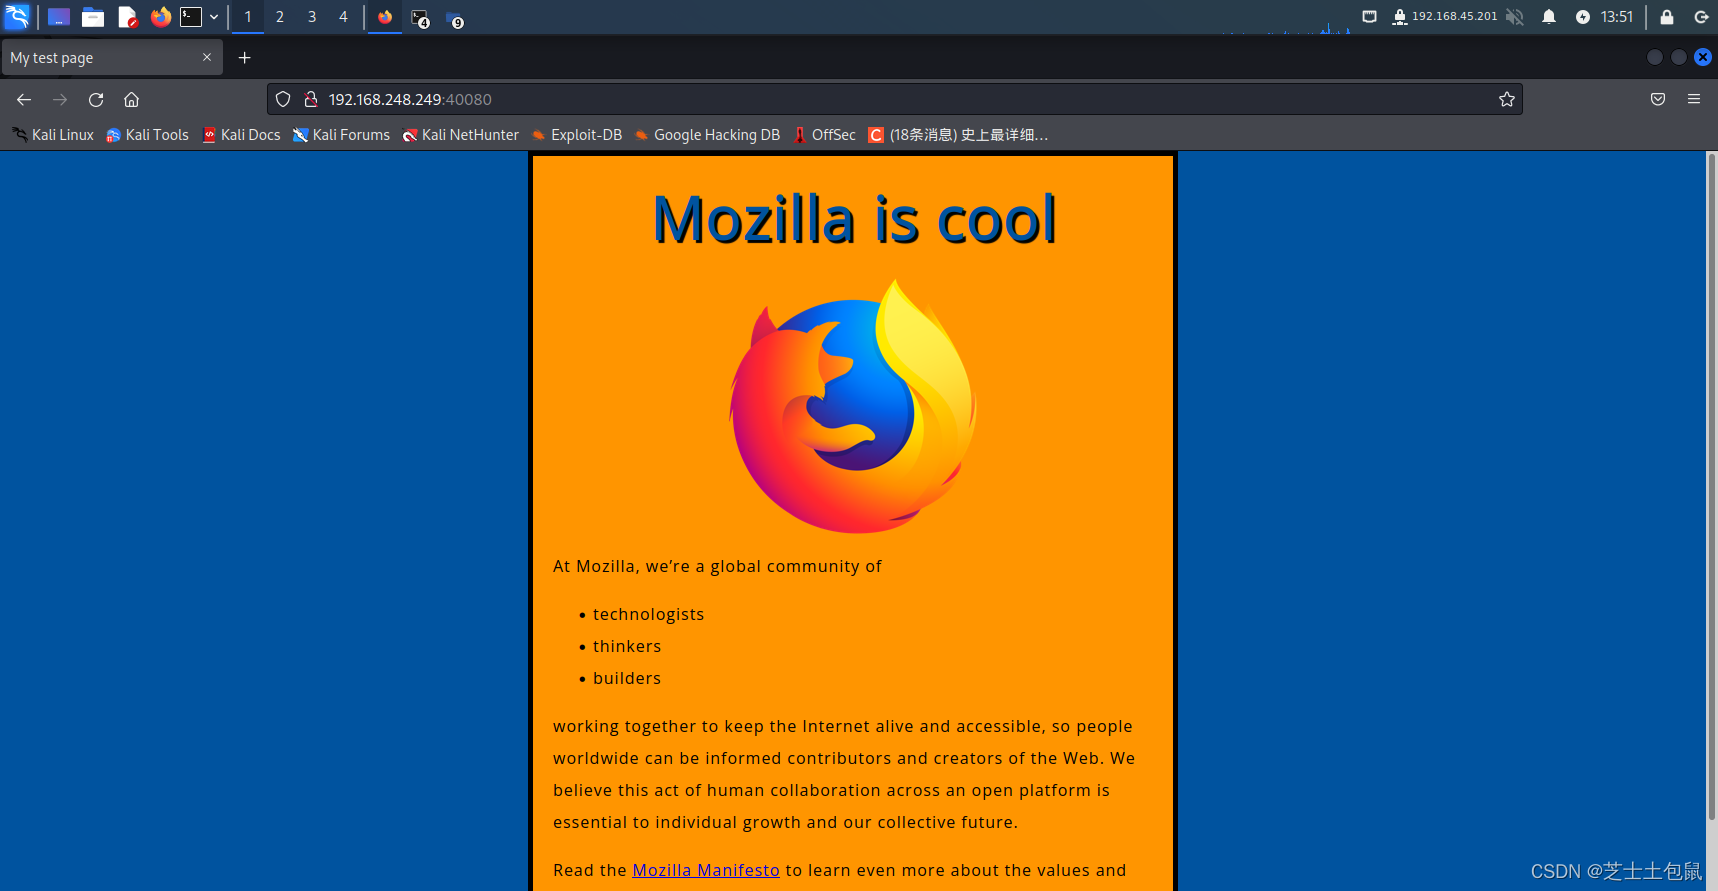1718x891 pixels.
Task: Focus the address bar with 192.168.248.249:40080
Action: click(x=894, y=99)
